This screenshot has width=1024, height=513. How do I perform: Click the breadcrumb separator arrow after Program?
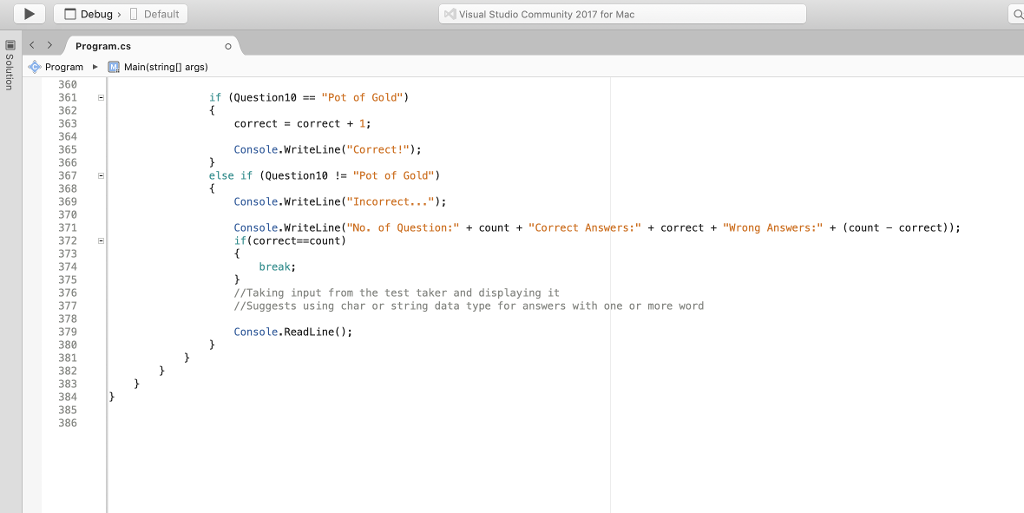95,67
